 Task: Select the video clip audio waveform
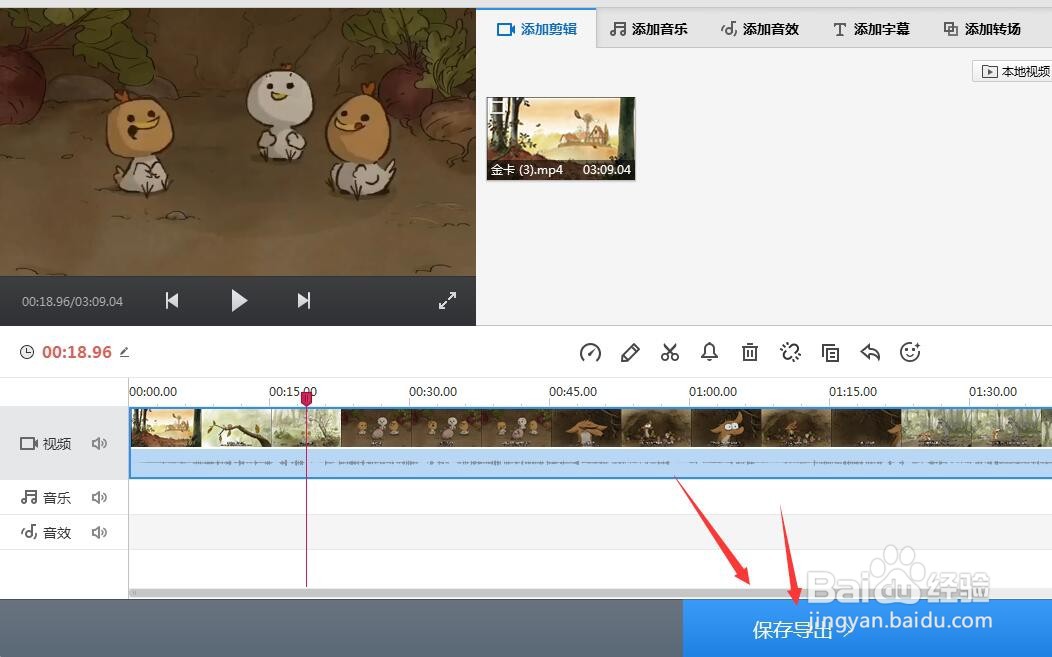point(590,462)
